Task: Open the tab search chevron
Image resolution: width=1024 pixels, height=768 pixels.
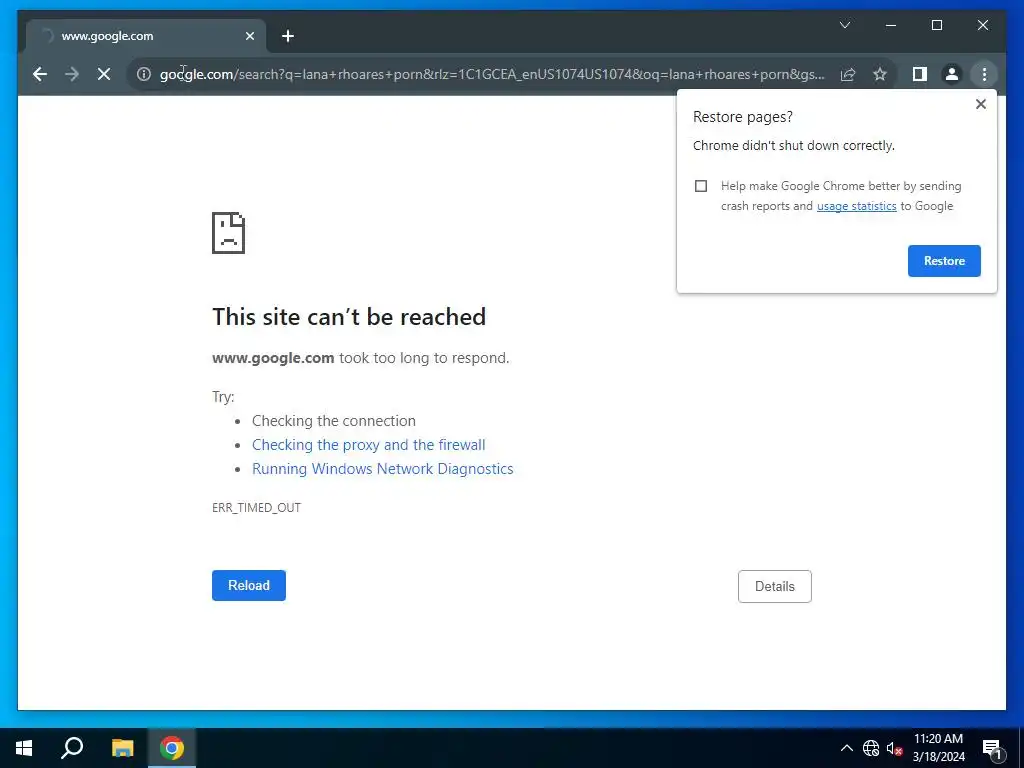Action: click(844, 25)
